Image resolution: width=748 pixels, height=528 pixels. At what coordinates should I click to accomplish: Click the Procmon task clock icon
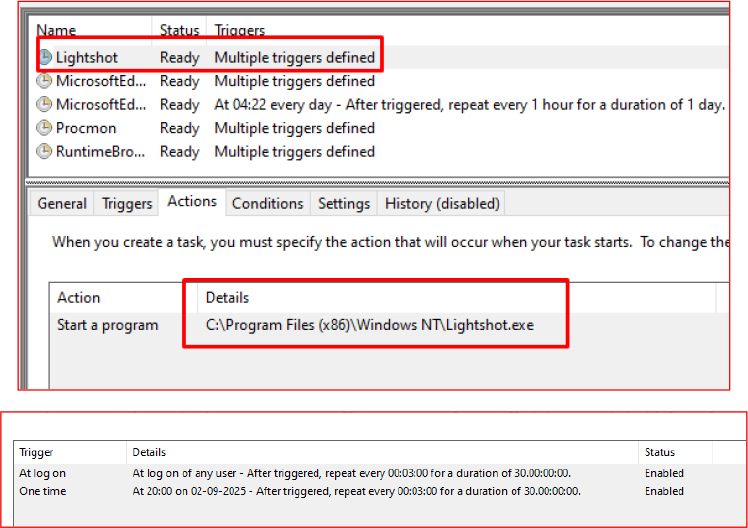click(44, 128)
